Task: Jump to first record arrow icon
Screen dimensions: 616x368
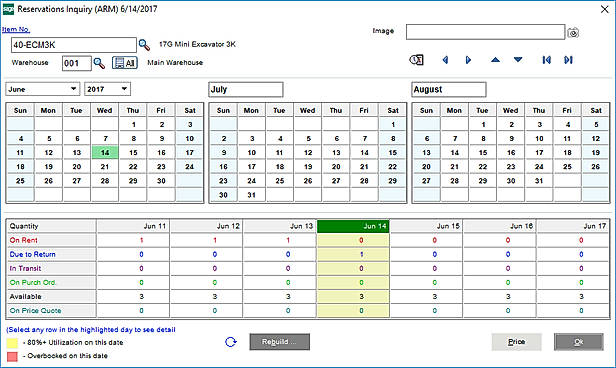Action: tap(546, 60)
